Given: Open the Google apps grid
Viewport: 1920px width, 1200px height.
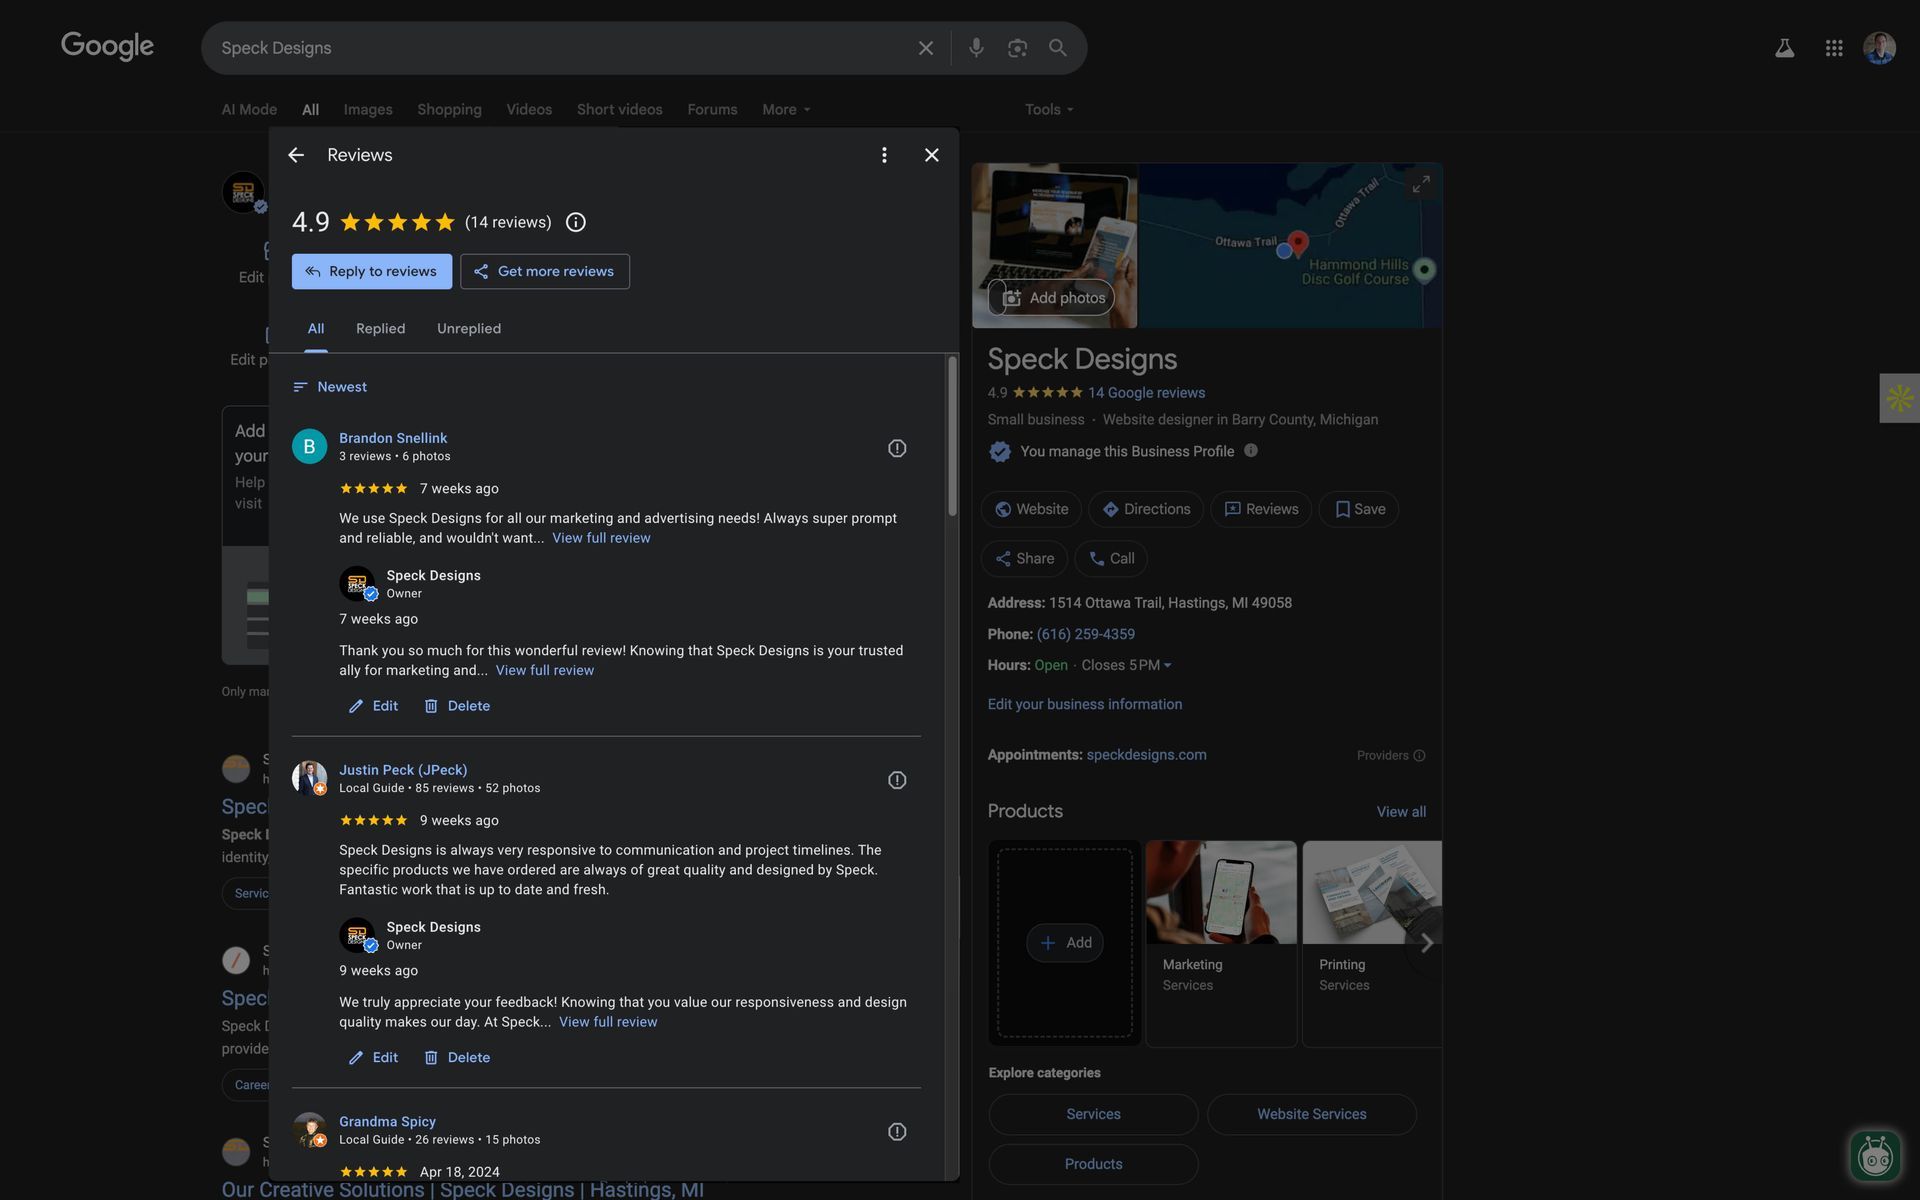Looking at the screenshot, I should coord(1834,48).
